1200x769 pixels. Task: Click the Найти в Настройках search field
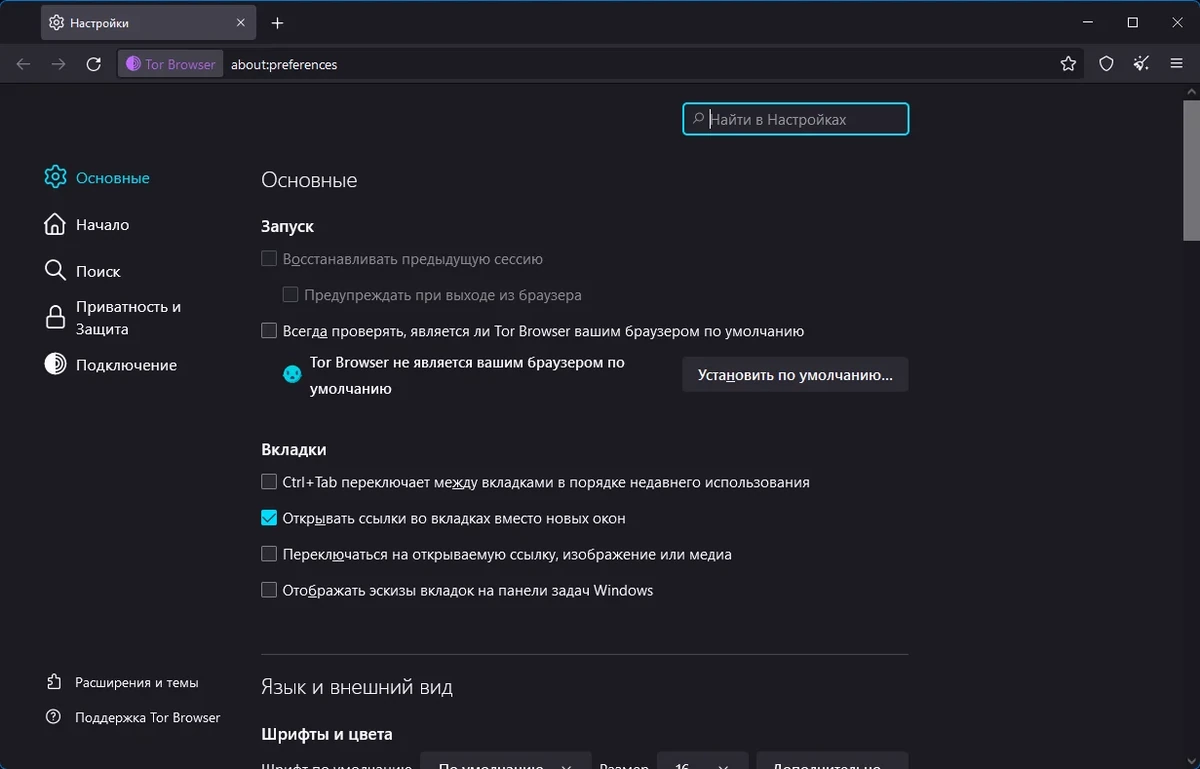(796, 119)
